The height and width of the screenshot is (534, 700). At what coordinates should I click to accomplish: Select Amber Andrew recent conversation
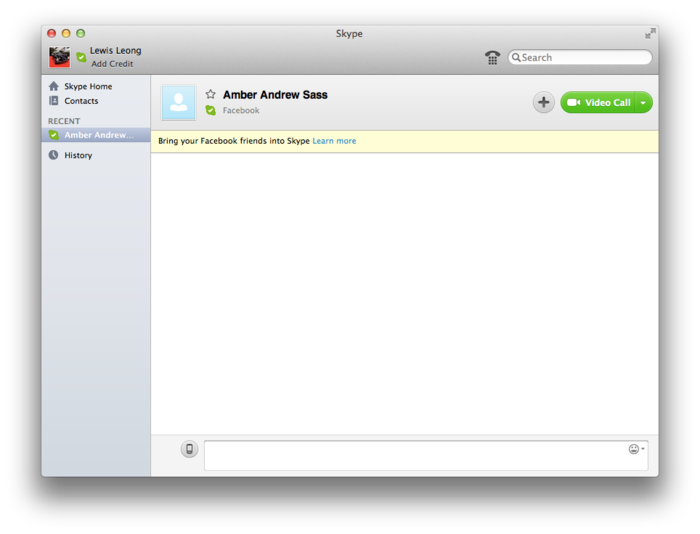[x=96, y=135]
